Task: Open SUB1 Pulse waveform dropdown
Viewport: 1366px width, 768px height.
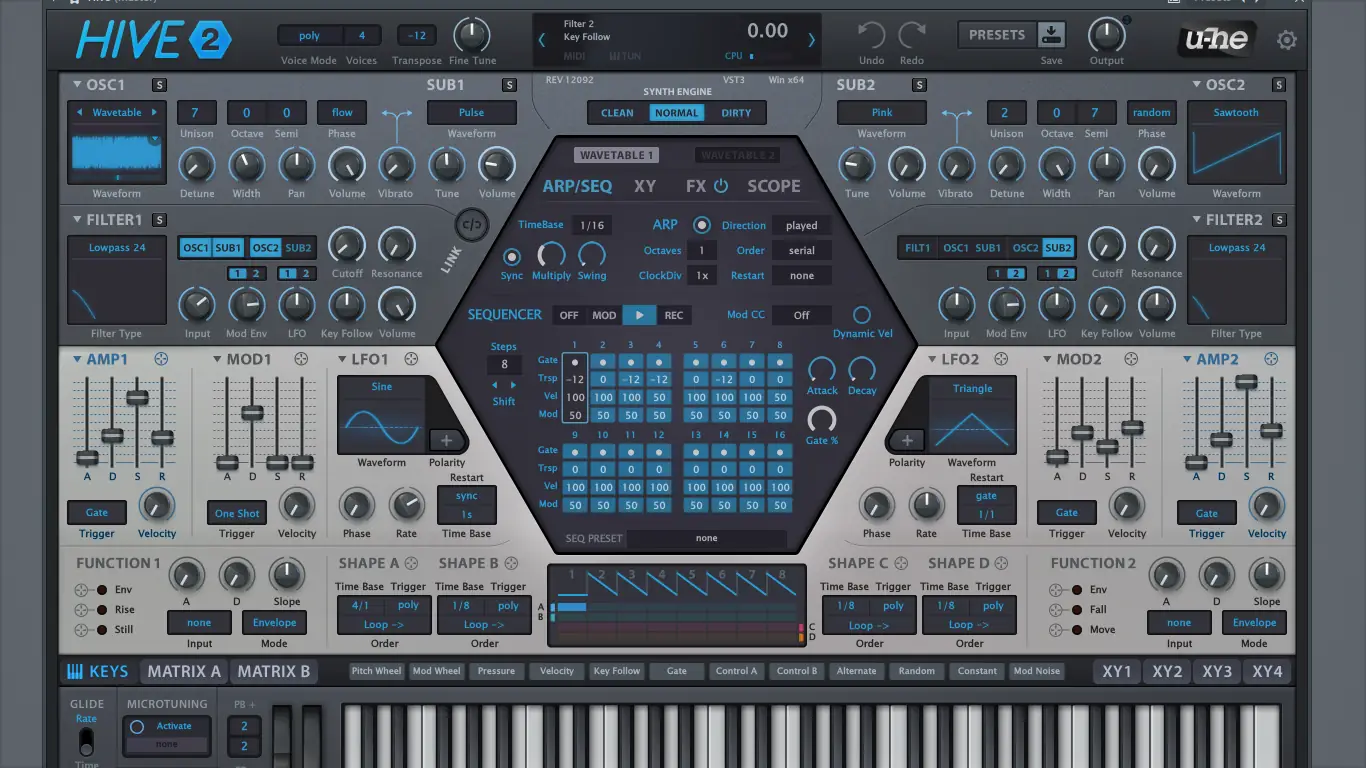Action: [472, 113]
